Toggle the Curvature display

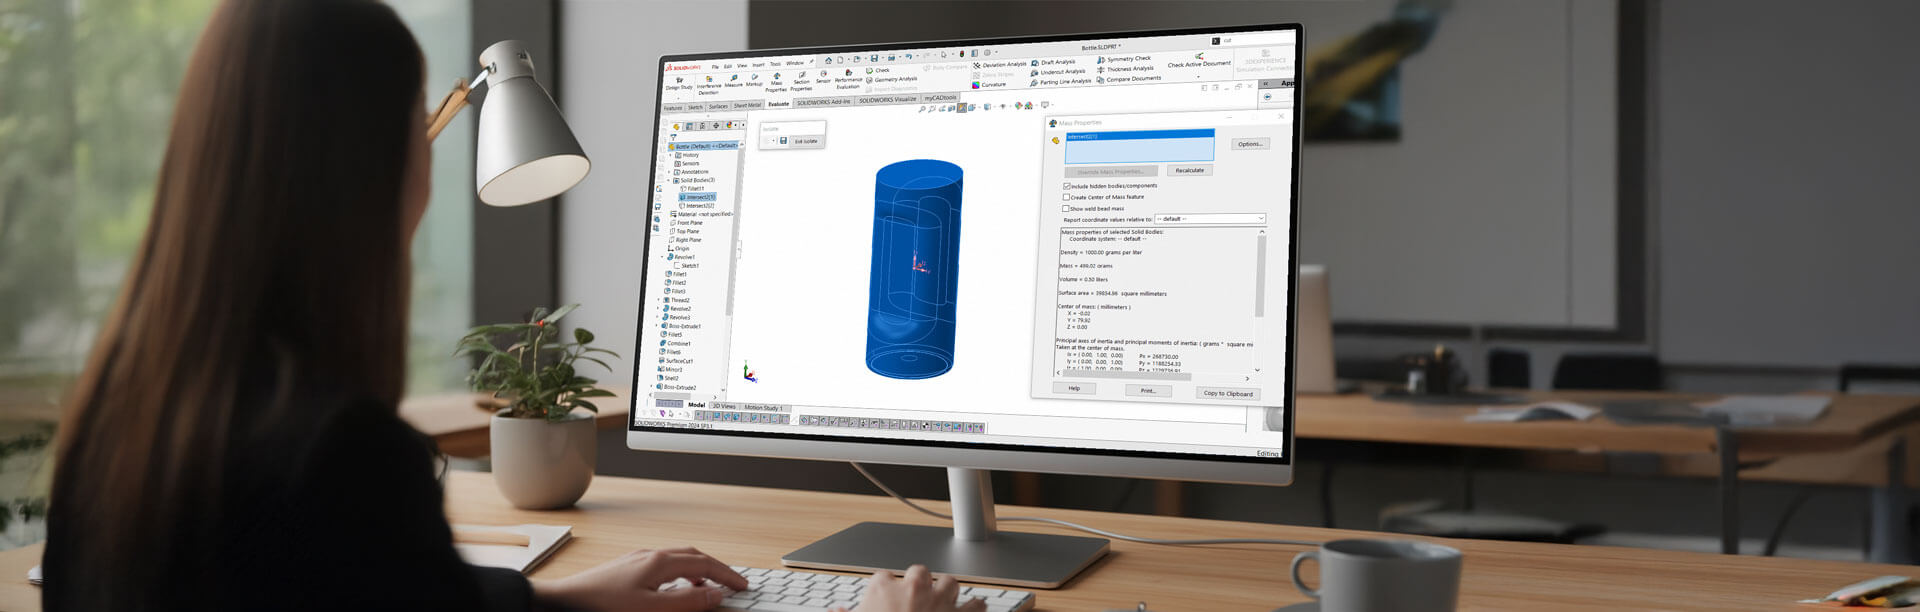[x=989, y=85]
